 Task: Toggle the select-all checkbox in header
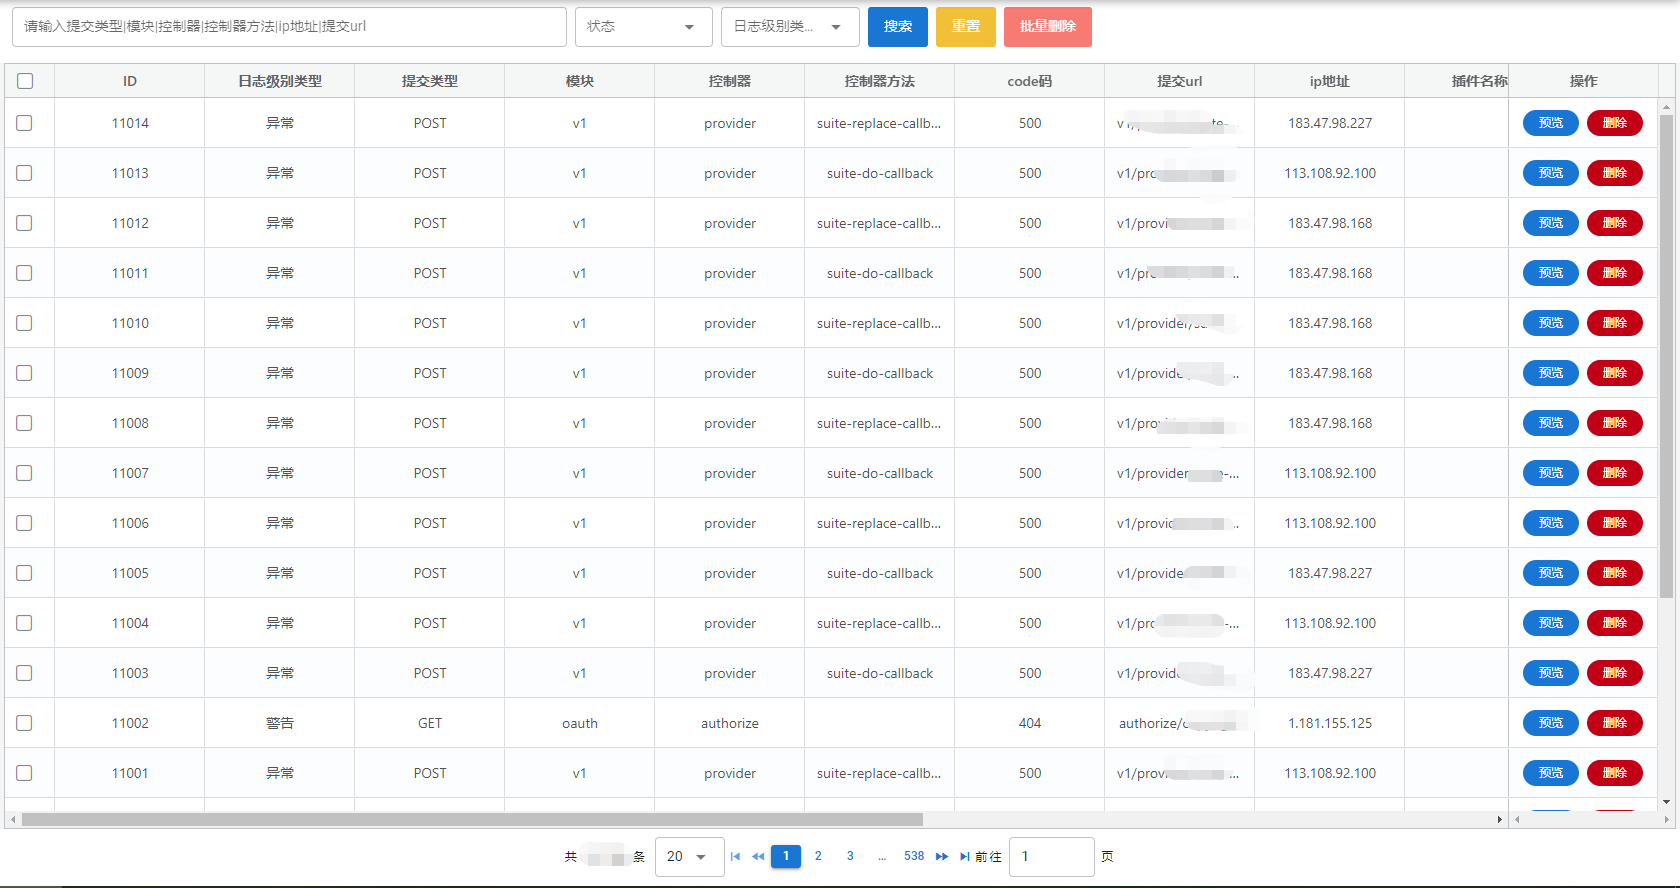(x=25, y=81)
